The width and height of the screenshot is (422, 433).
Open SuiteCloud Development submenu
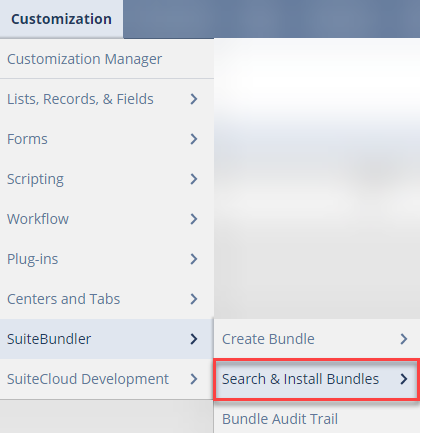point(107,379)
